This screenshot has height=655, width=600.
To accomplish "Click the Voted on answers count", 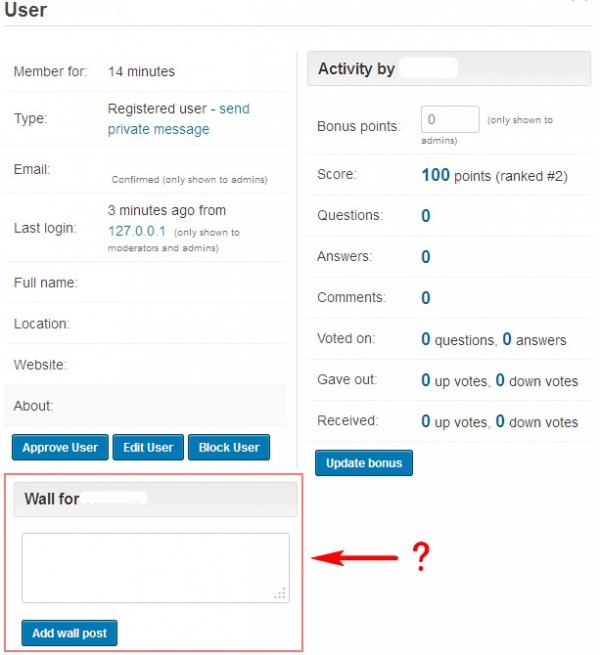I will (x=507, y=339).
